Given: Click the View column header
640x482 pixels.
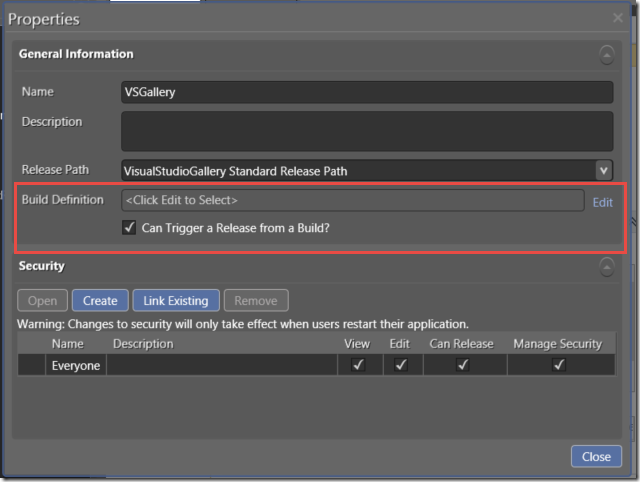Looking at the screenshot, I should (x=357, y=344).
